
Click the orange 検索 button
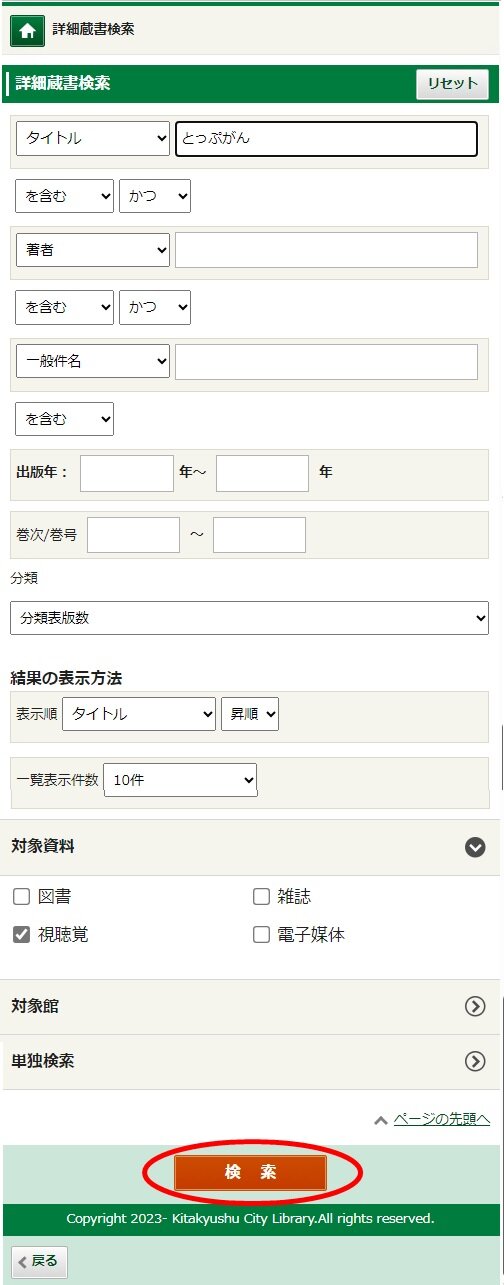tap(251, 1173)
